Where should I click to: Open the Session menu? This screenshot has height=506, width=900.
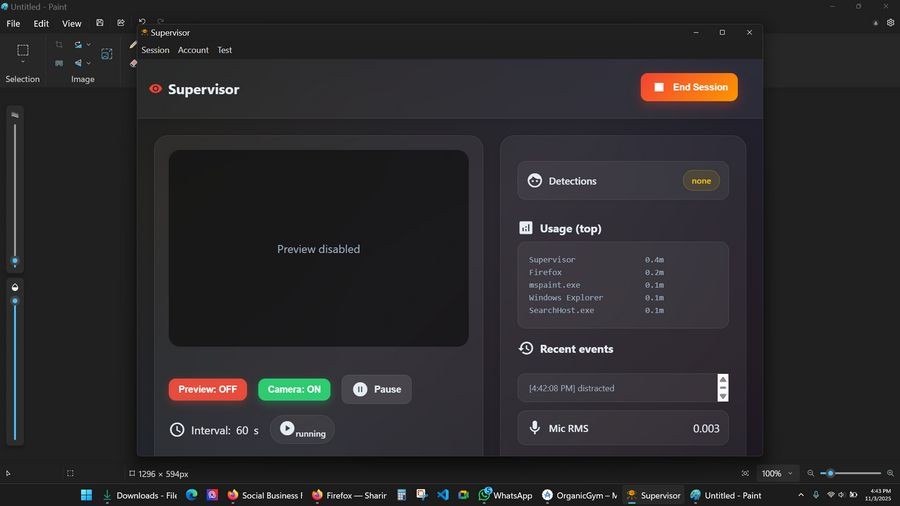[155, 50]
